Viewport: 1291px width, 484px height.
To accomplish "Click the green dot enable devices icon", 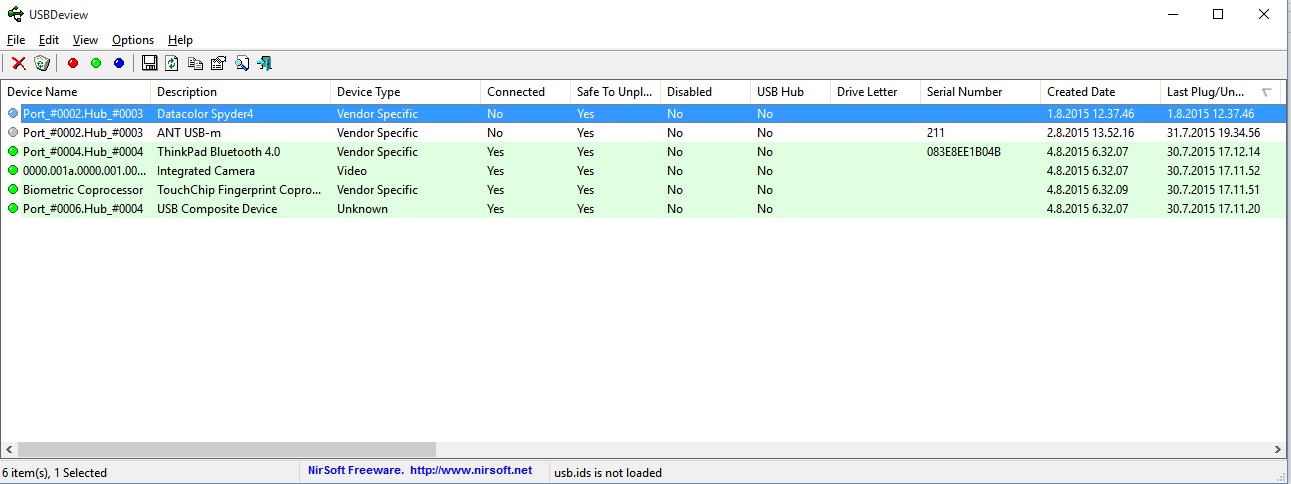I will click(x=96, y=63).
